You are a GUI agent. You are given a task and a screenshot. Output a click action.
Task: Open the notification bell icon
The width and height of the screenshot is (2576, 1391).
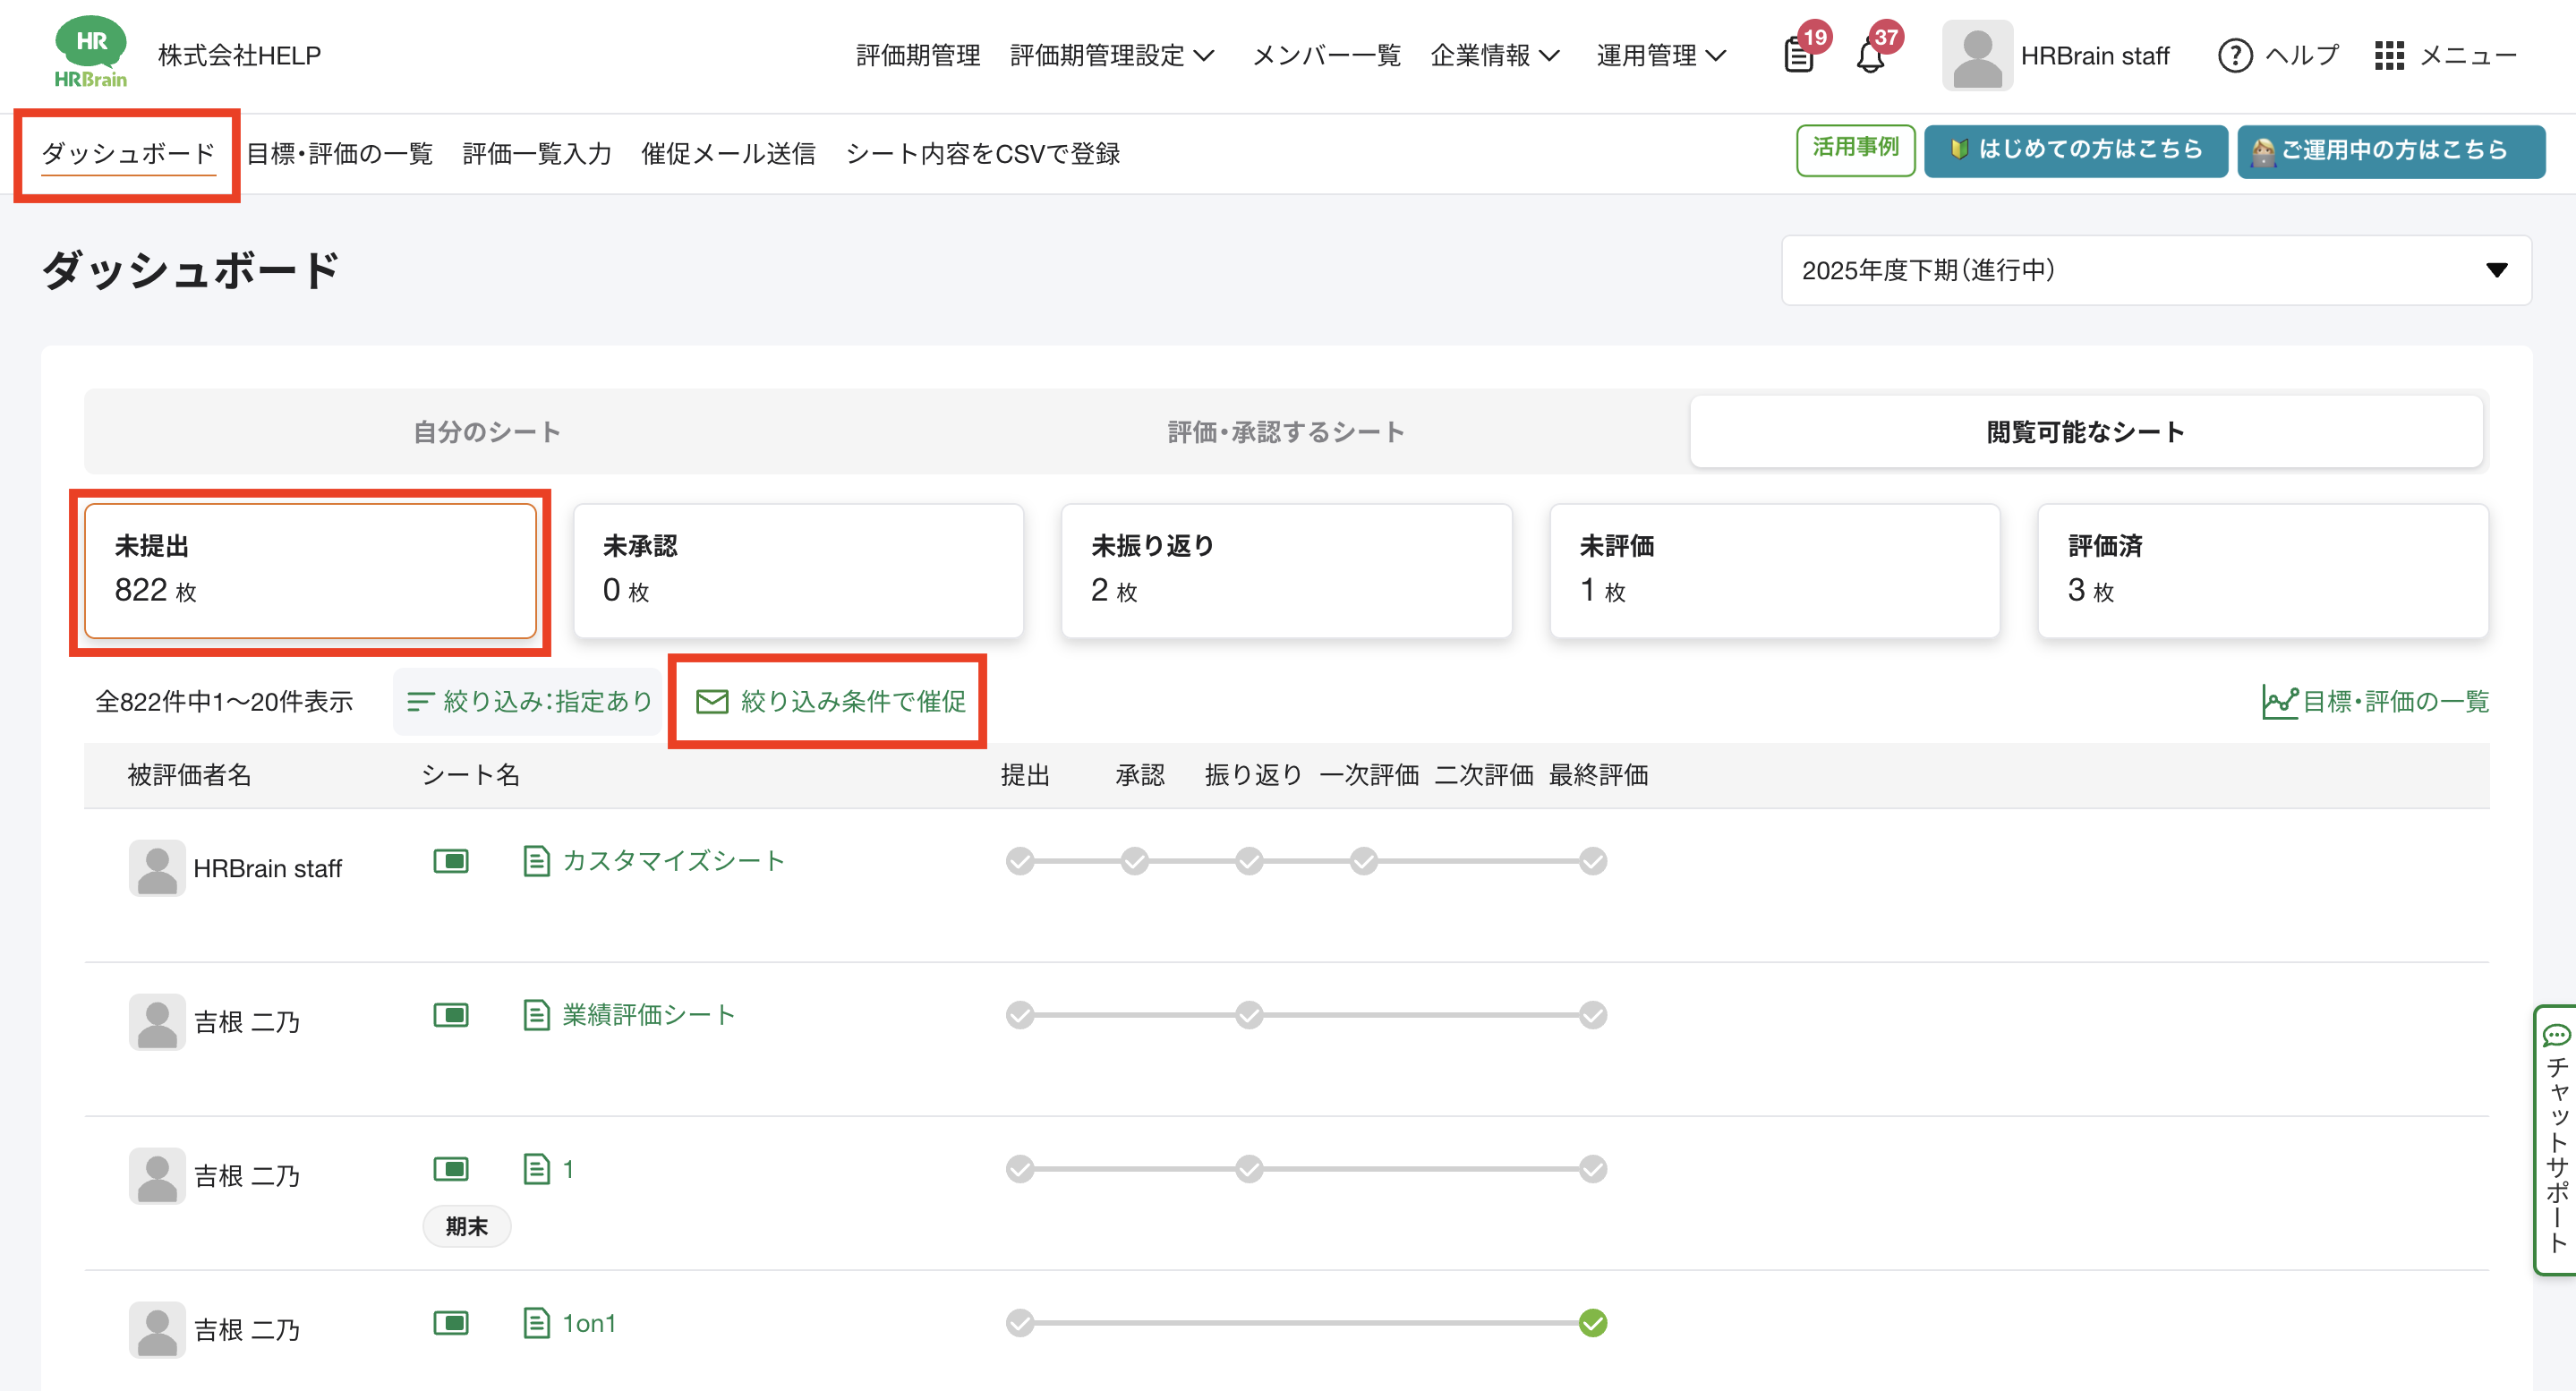pos(1869,57)
